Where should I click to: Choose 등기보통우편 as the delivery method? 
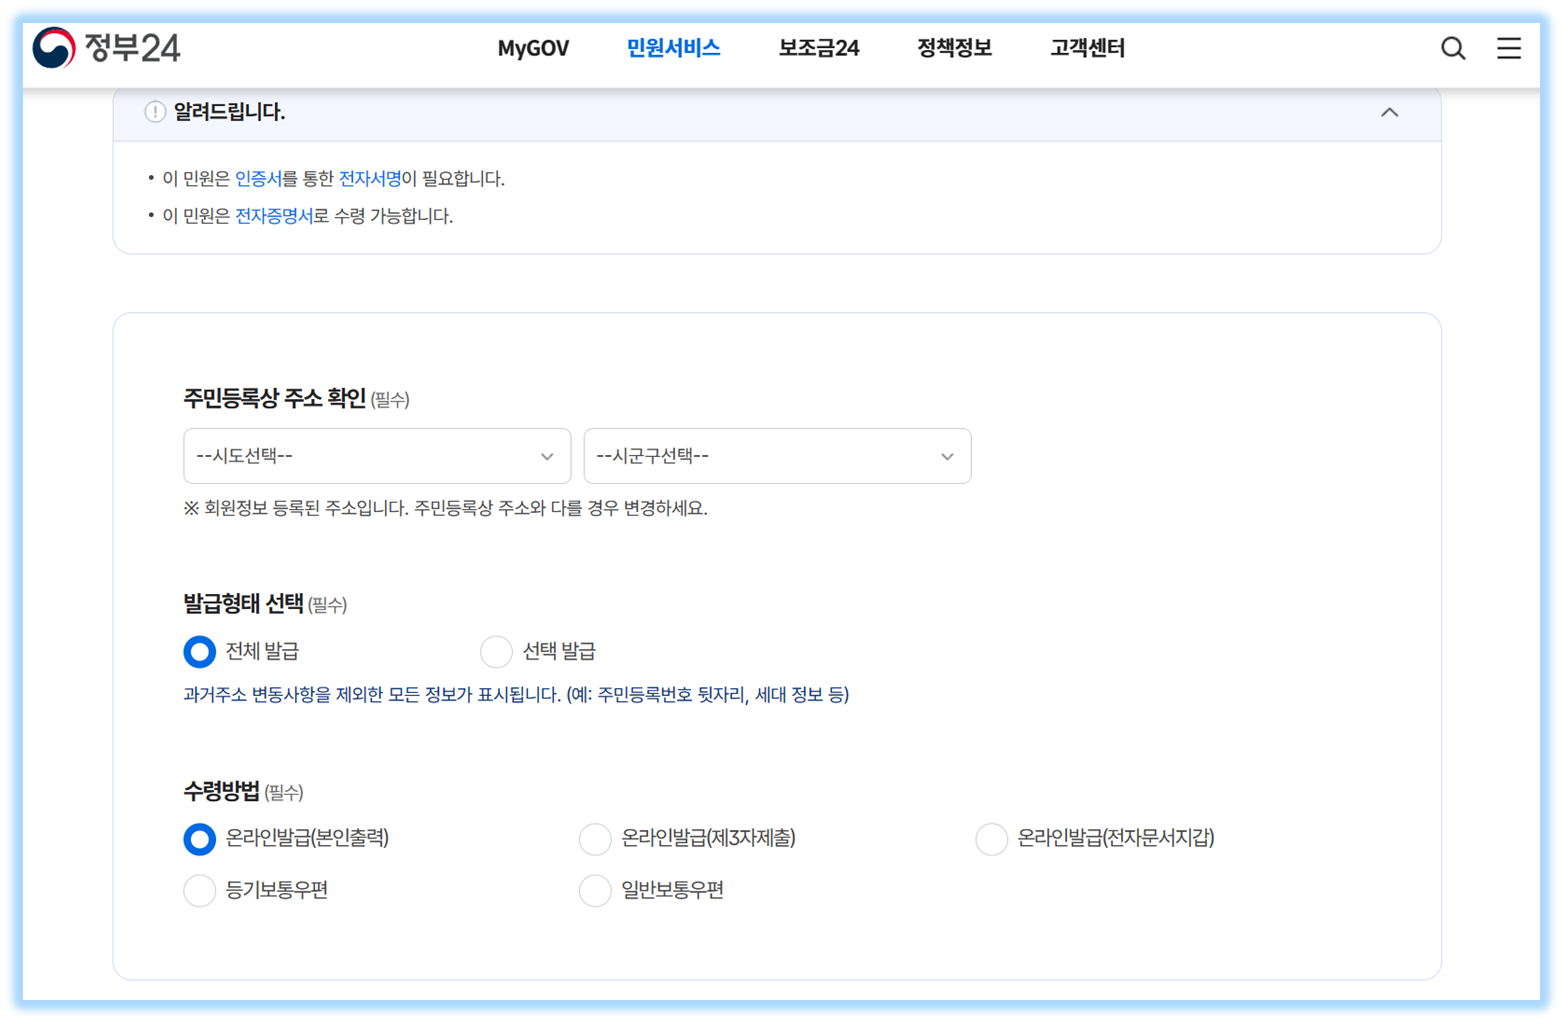click(x=199, y=890)
